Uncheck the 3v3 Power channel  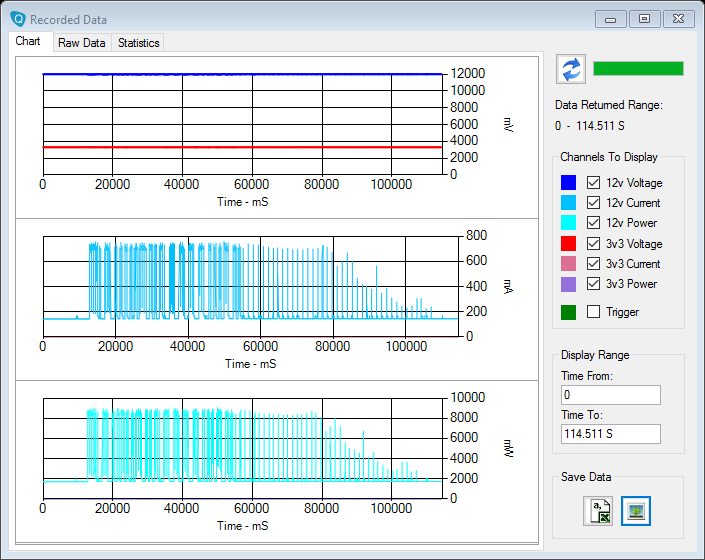coord(593,284)
